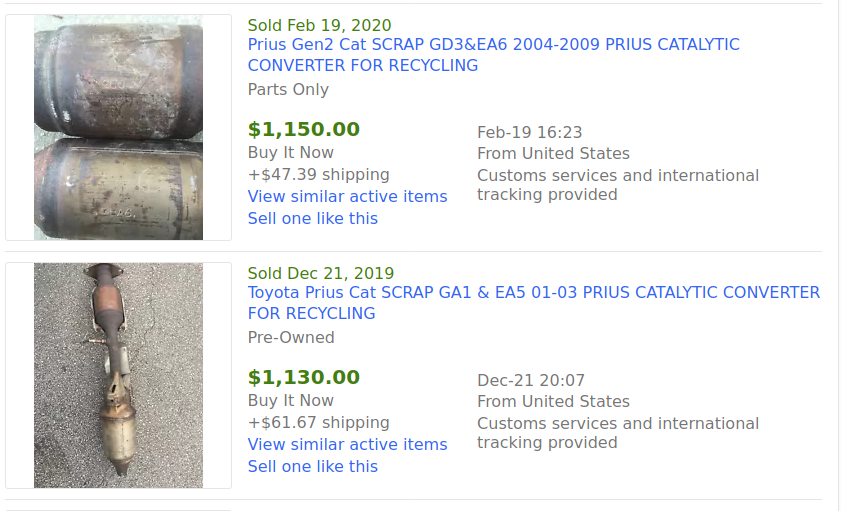Click the '+$61.67 shipping' text
Viewport: 851px width, 511px height.
point(318,422)
